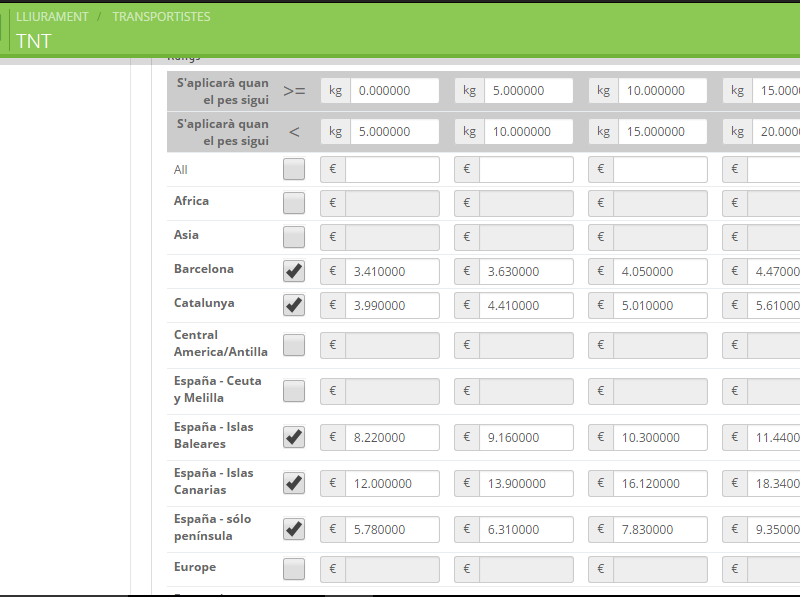Edit the upper weight limit field 5.000000

pos(394,131)
